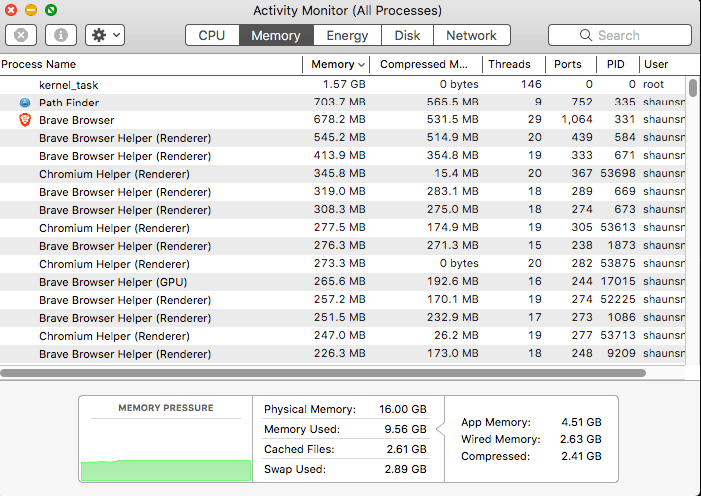The image size is (701, 496).
Task: Open the Energy tab
Action: (347, 35)
